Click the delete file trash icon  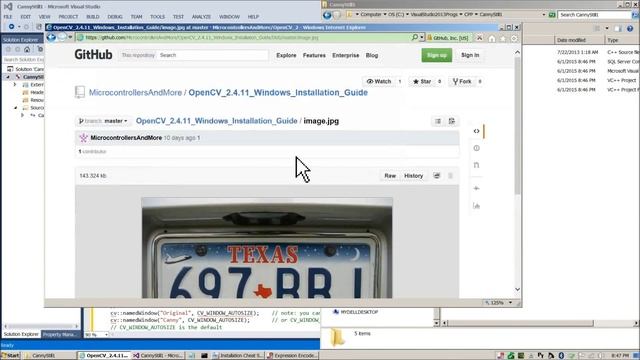(x=451, y=176)
